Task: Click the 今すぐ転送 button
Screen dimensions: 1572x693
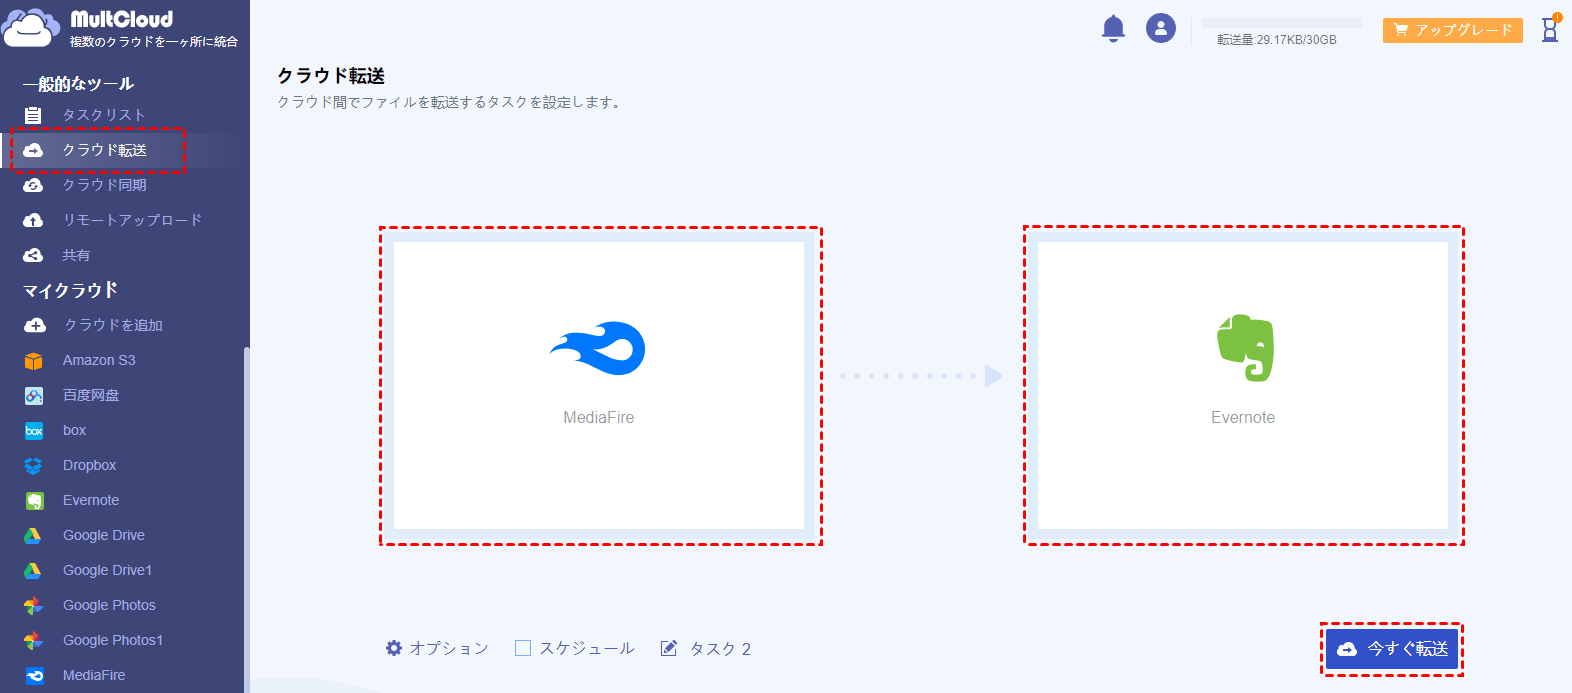Action: click(x=1392, y=649)
